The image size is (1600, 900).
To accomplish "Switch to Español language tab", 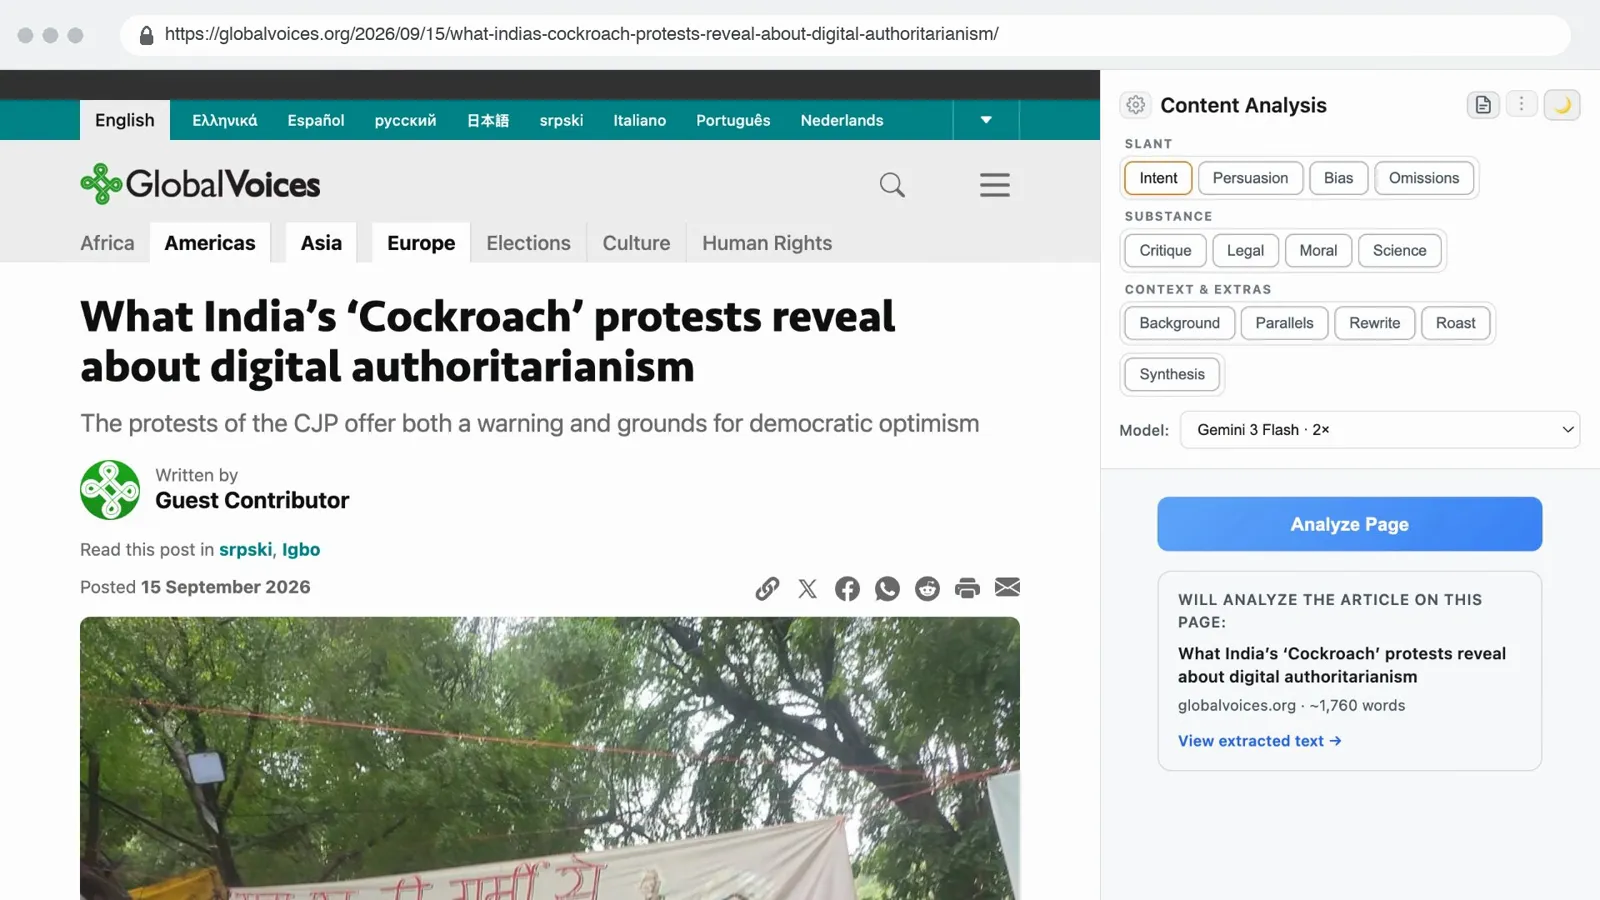I will [x=316, y=120].
